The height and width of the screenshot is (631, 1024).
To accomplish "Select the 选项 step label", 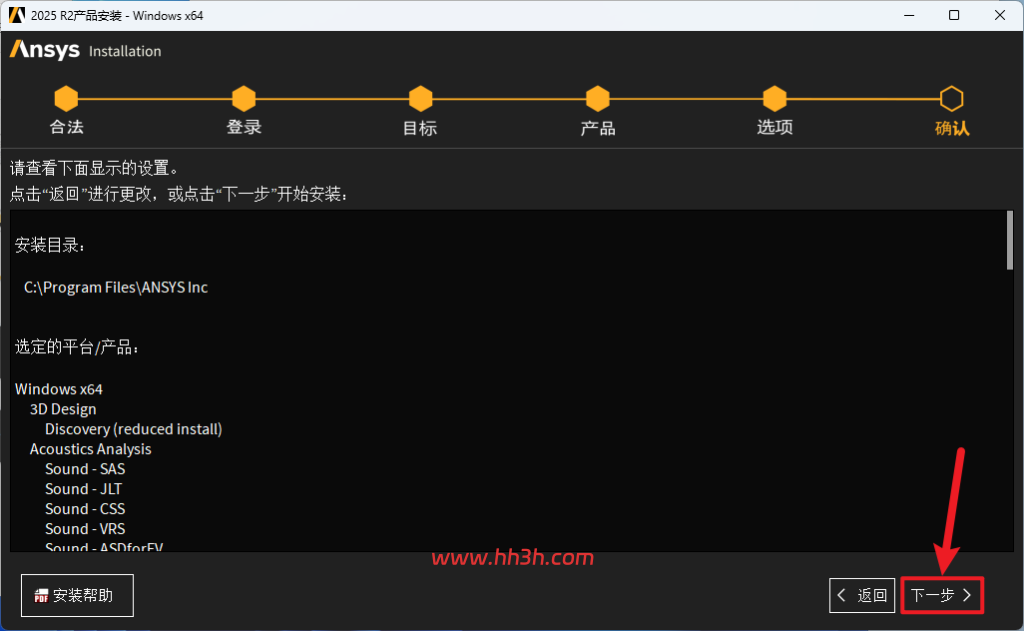I will click(775, 127).
